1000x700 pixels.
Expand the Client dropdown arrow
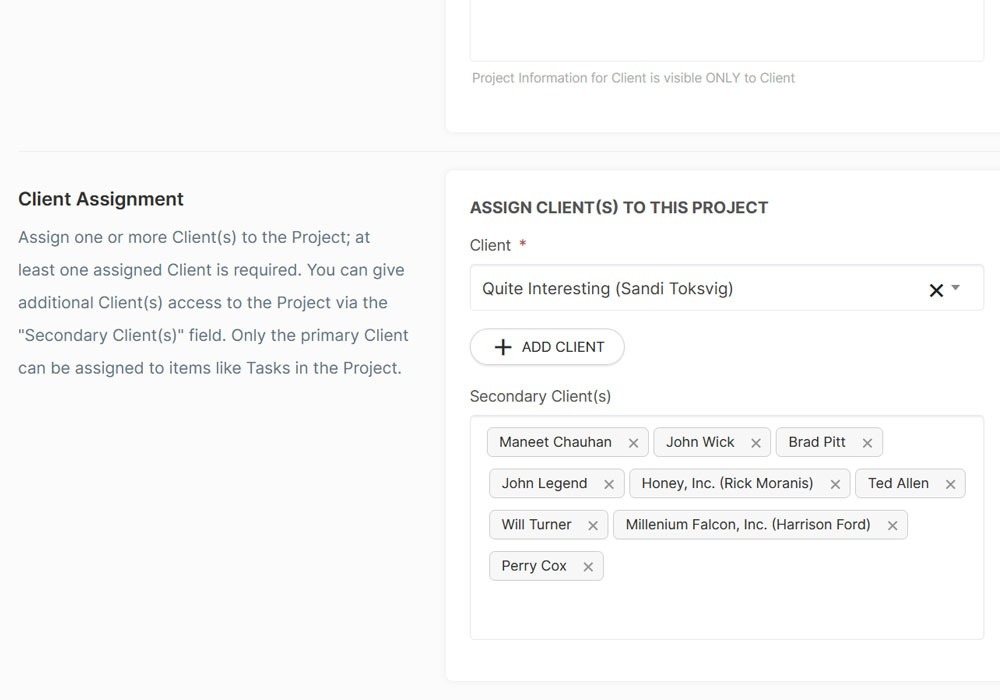tap(956, 288)
